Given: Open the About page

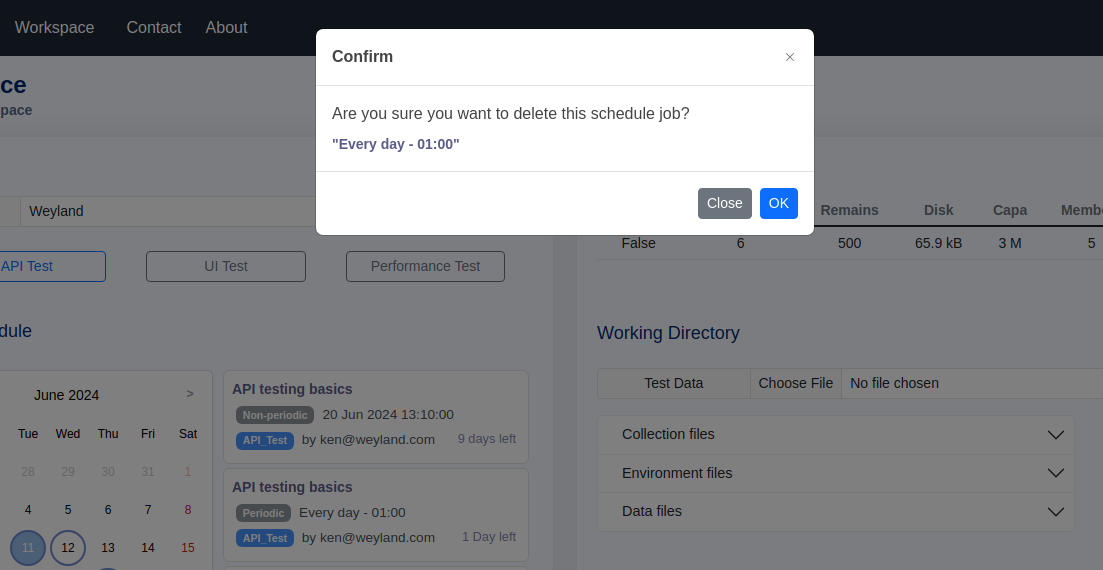Looking at the screenshot, I should (x=227, y=27).
